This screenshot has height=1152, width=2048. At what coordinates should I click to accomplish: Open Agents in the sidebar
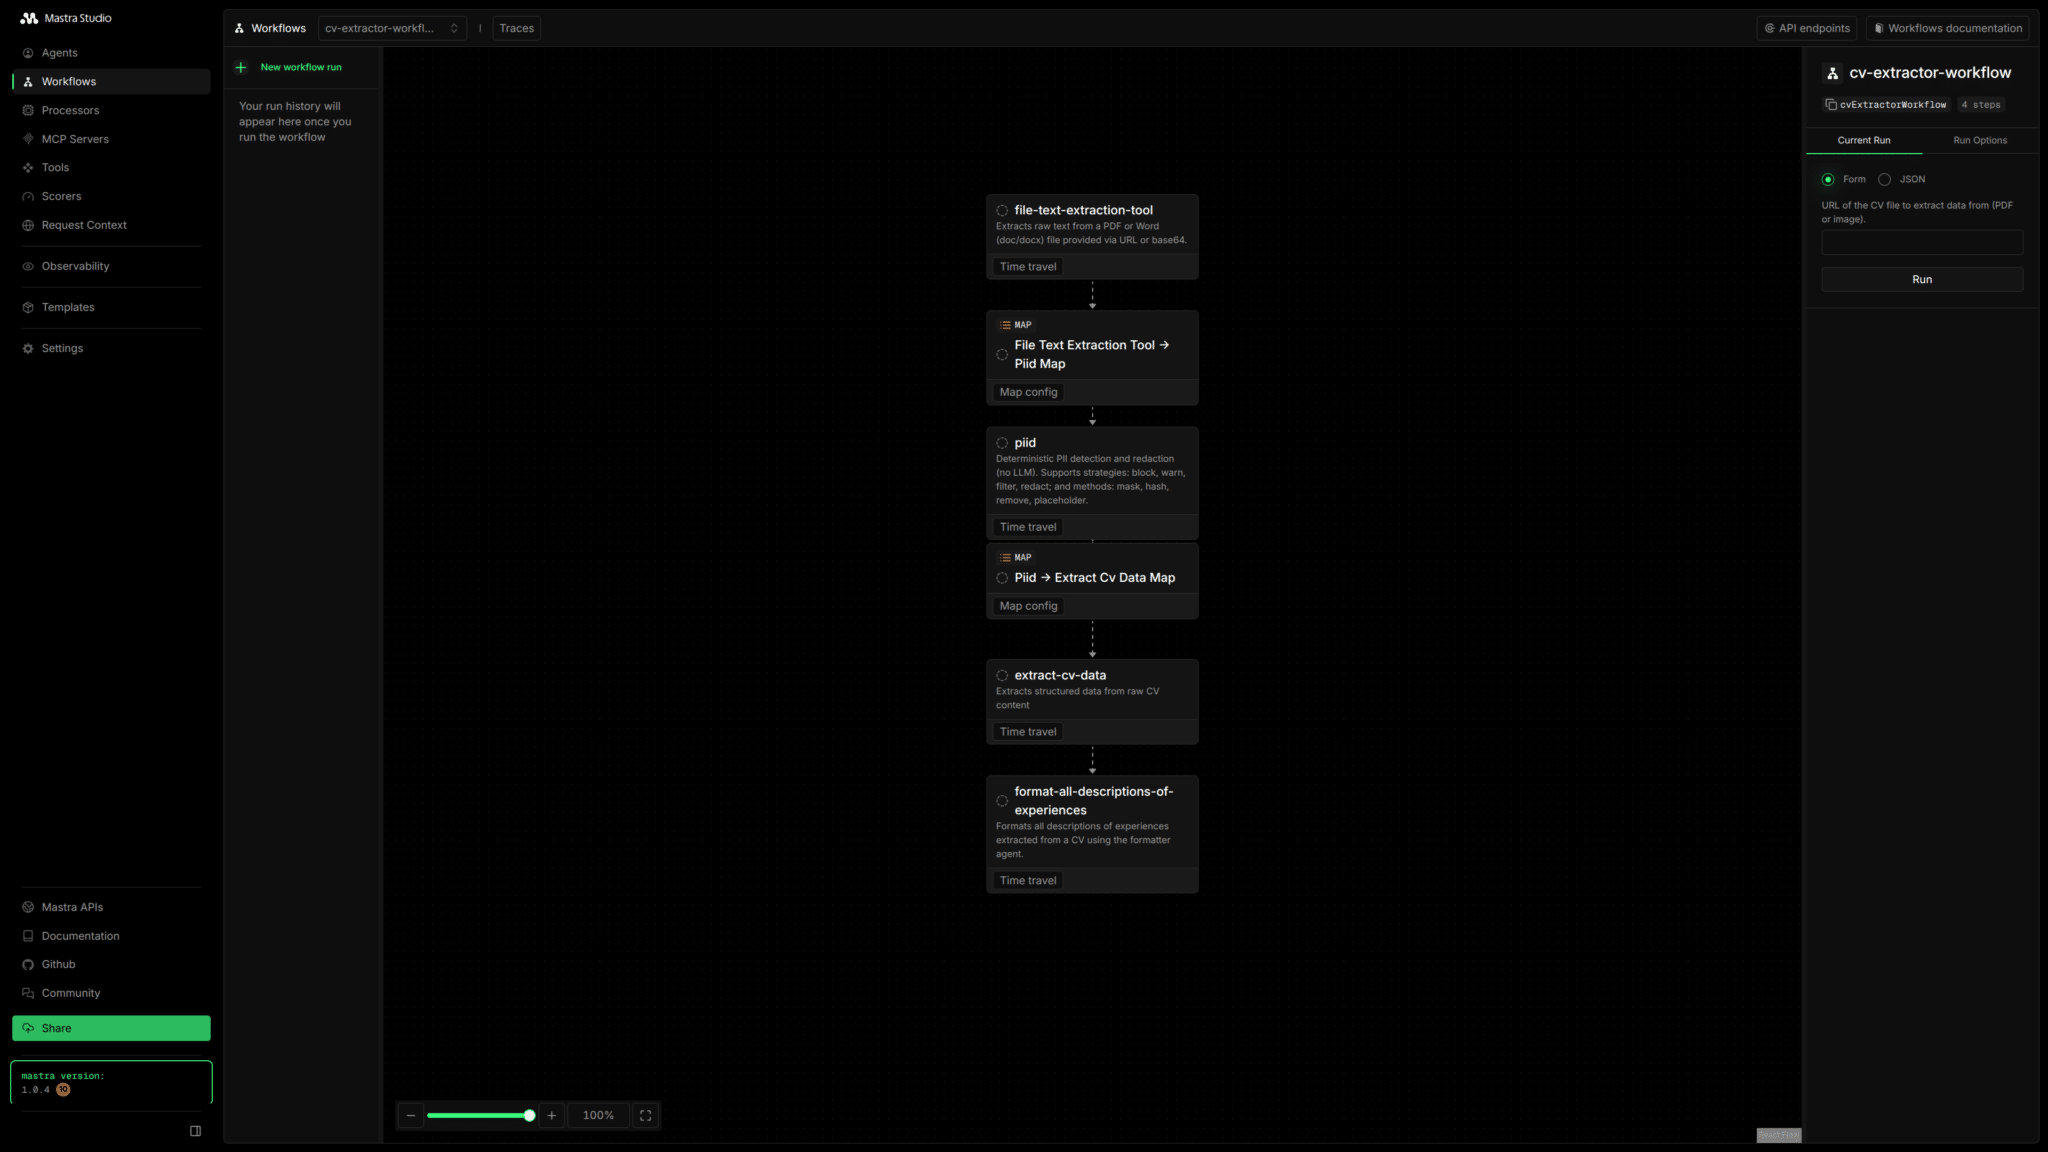pyautogui.click(x=59, y=53)
